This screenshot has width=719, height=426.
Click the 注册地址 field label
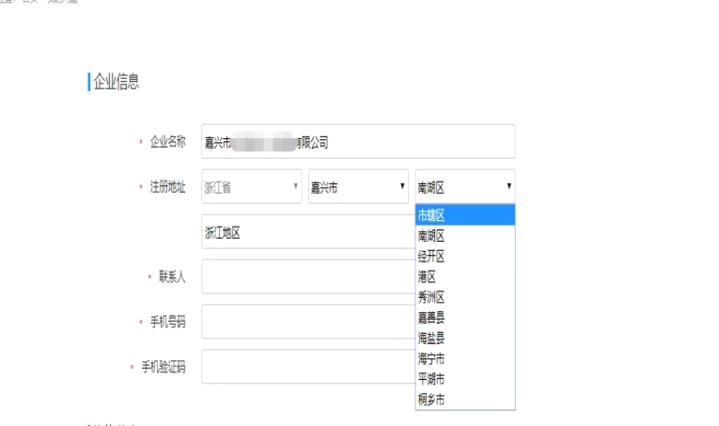coord(167,187)
